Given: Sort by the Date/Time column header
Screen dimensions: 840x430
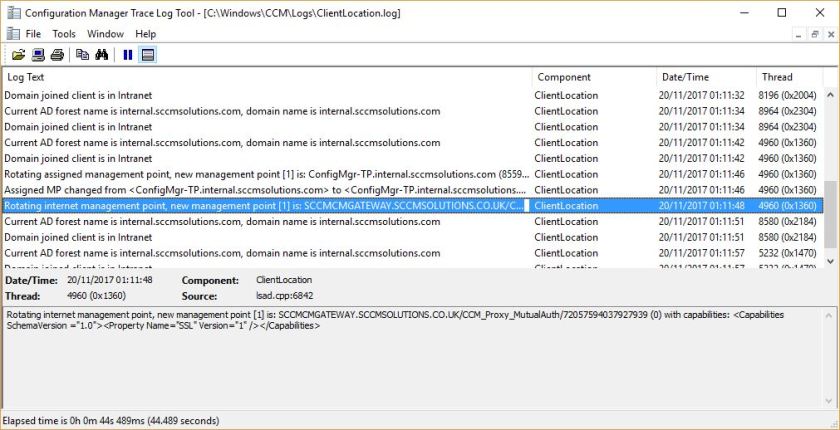Looking at the screenshot, I should pos(703,77).
